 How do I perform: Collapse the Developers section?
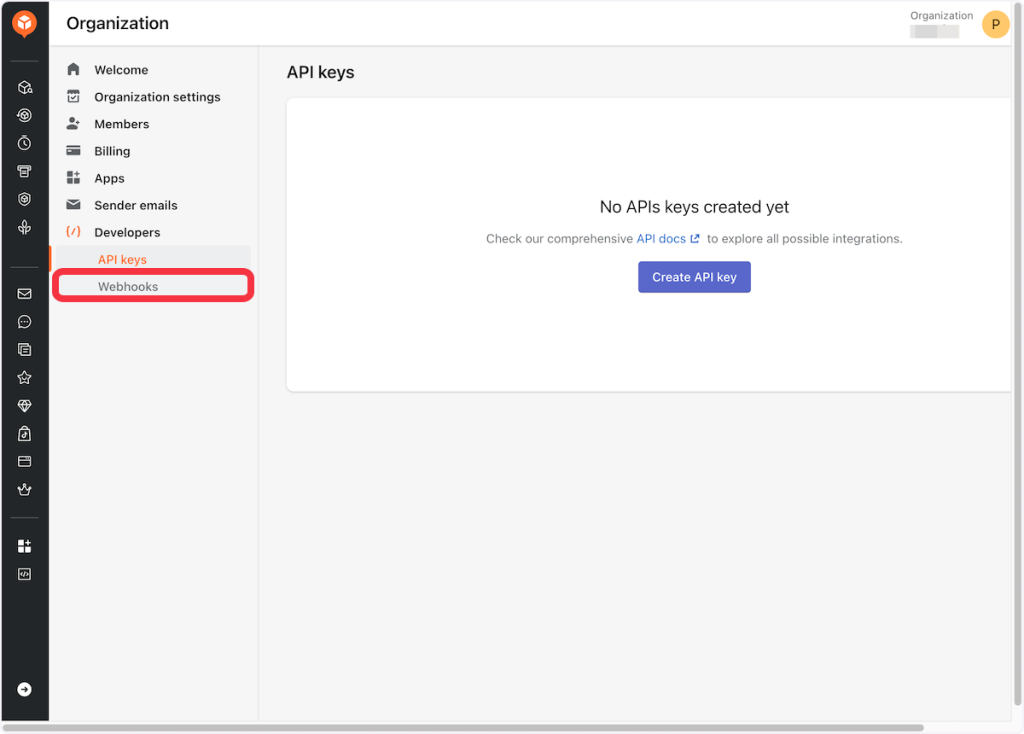(127, 232)
